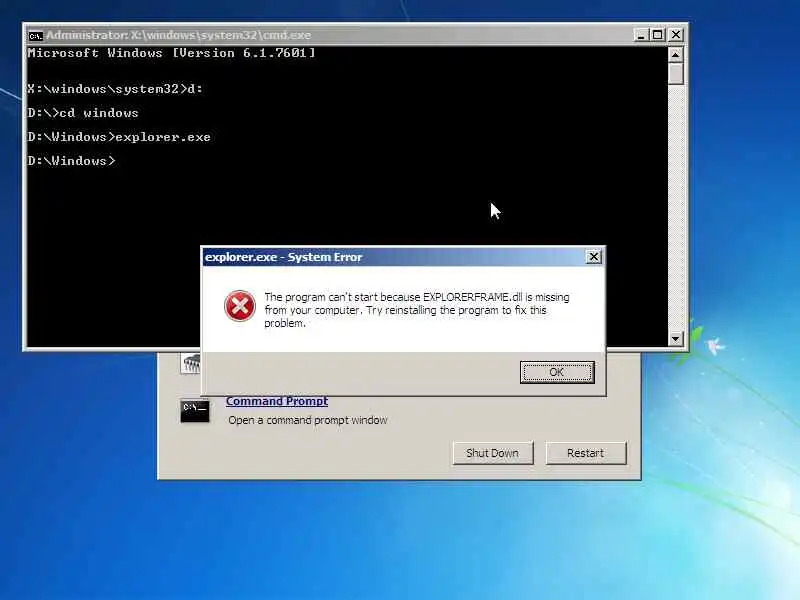
Task: Click the cmd scrollbar up arrow
Action: tap(676, 54)
